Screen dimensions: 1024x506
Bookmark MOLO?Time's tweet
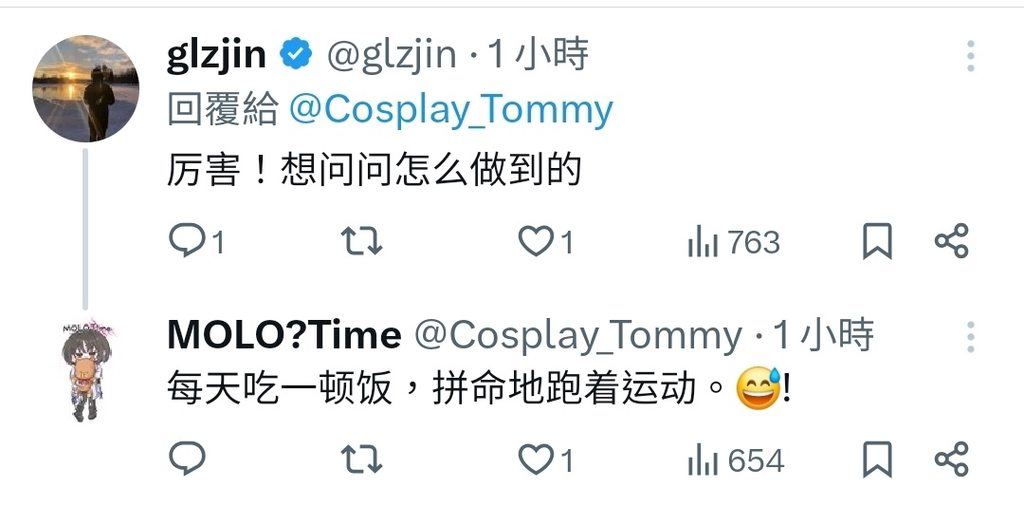(x=877, y=459)
